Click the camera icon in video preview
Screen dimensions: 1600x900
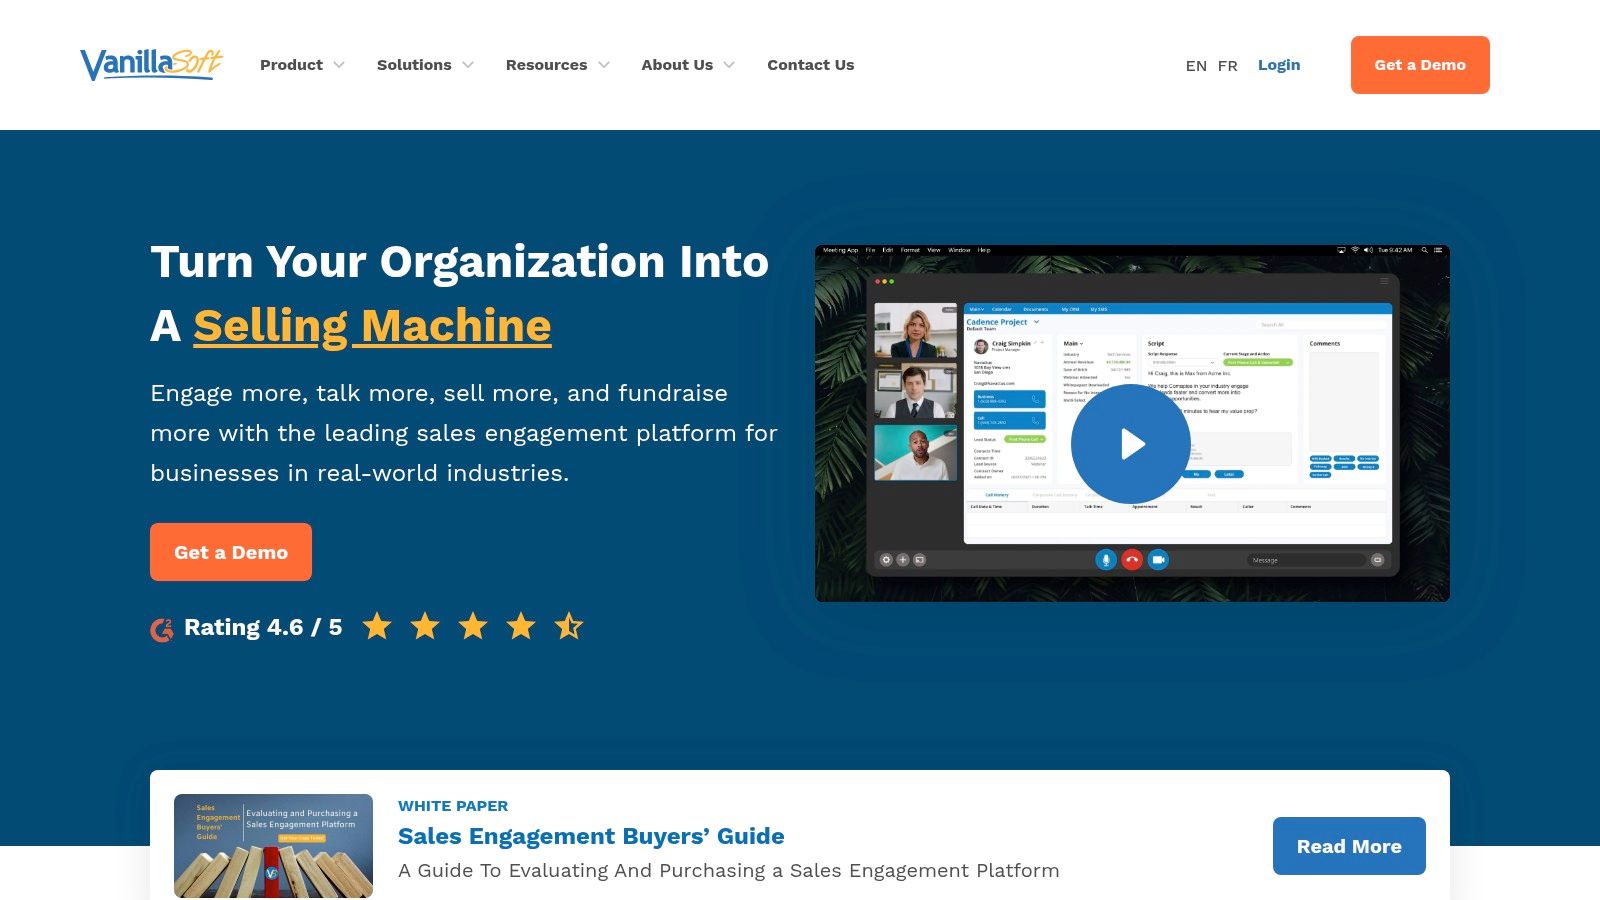click(1158, 560)
